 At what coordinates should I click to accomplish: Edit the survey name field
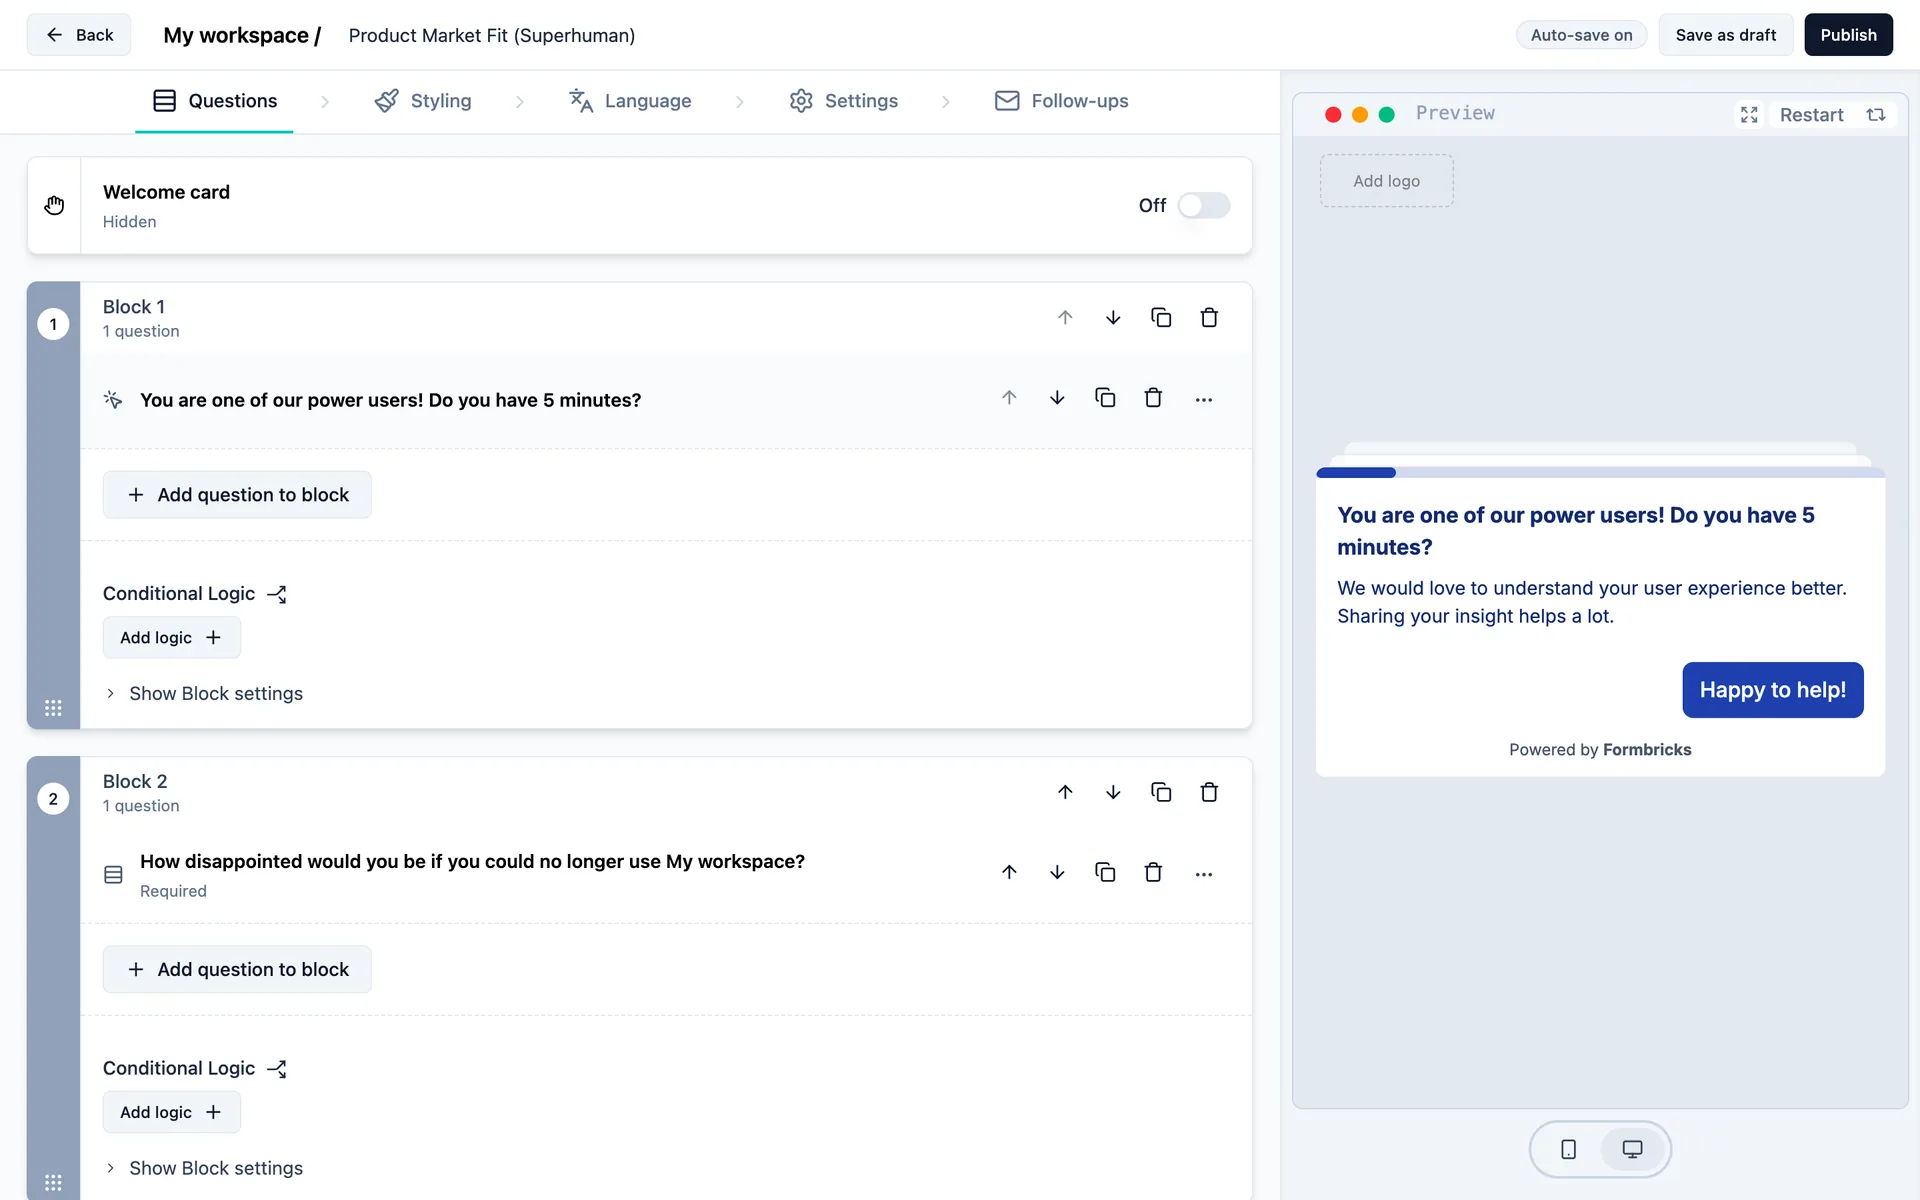point(492,35)
